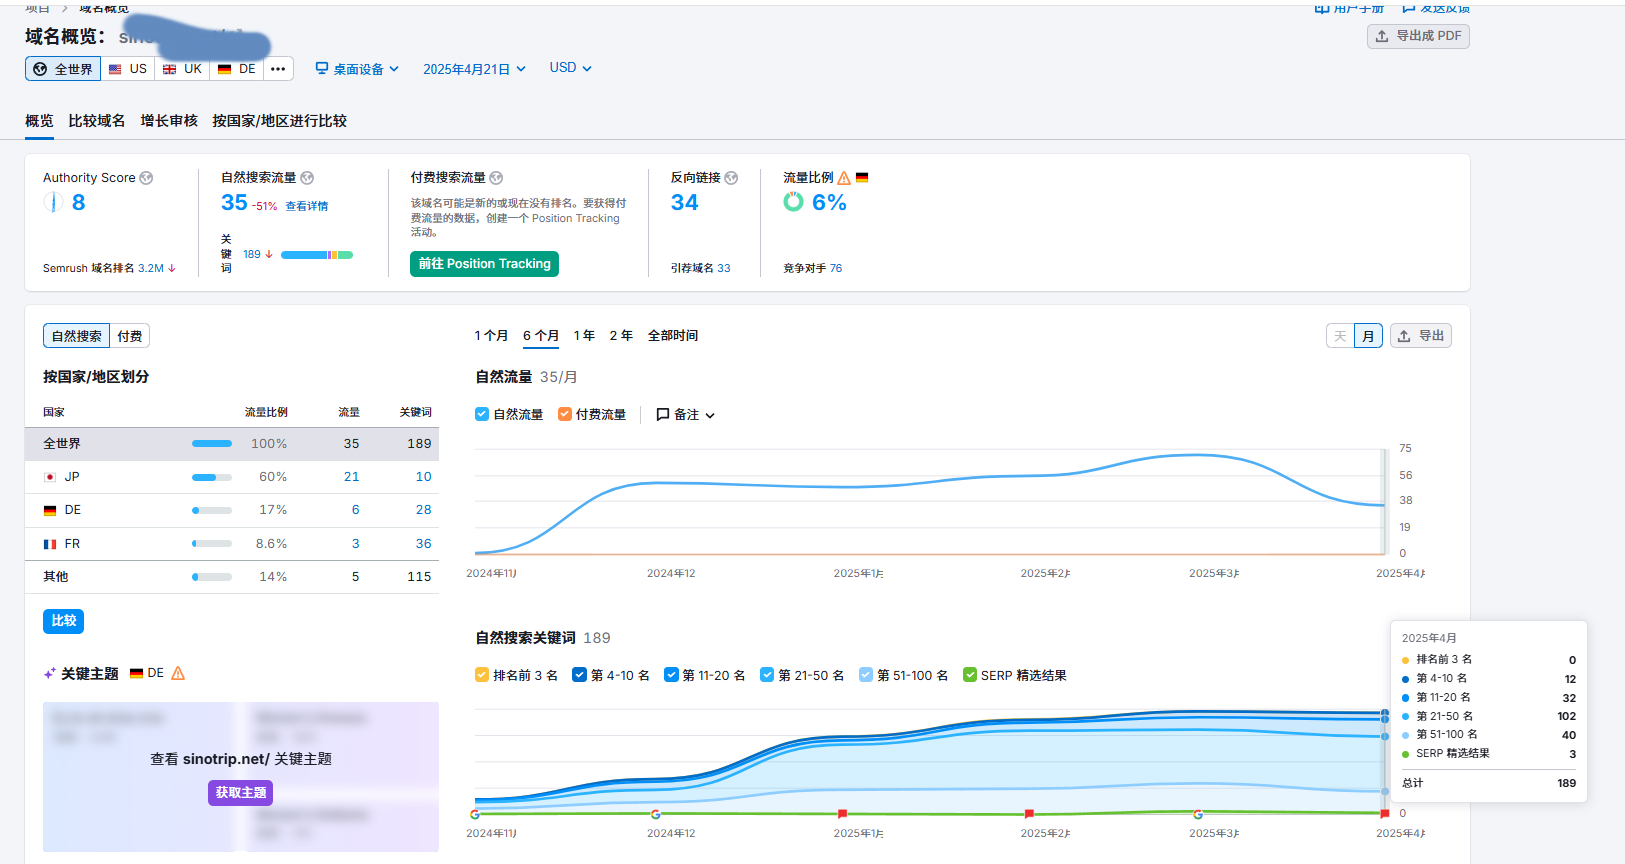Switch to the 增长审核 tab
Viewport: 1625px width, 864px height.
(x=169, y=121)
